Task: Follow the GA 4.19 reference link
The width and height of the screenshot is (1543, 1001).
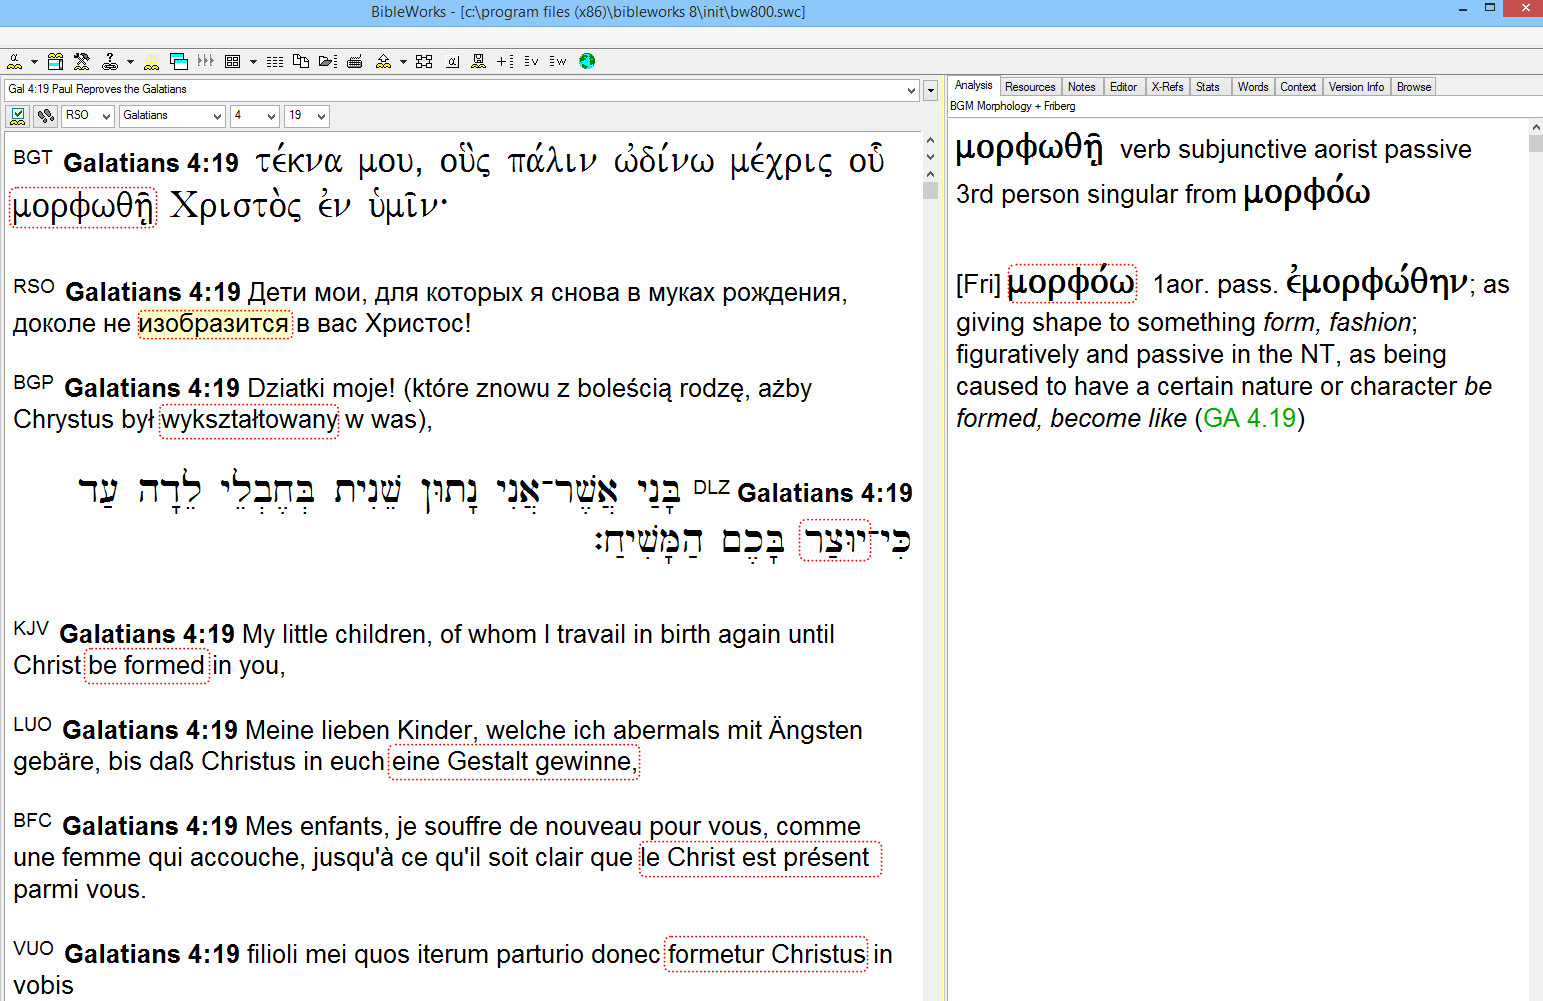Action: [x=1249, y=418]
